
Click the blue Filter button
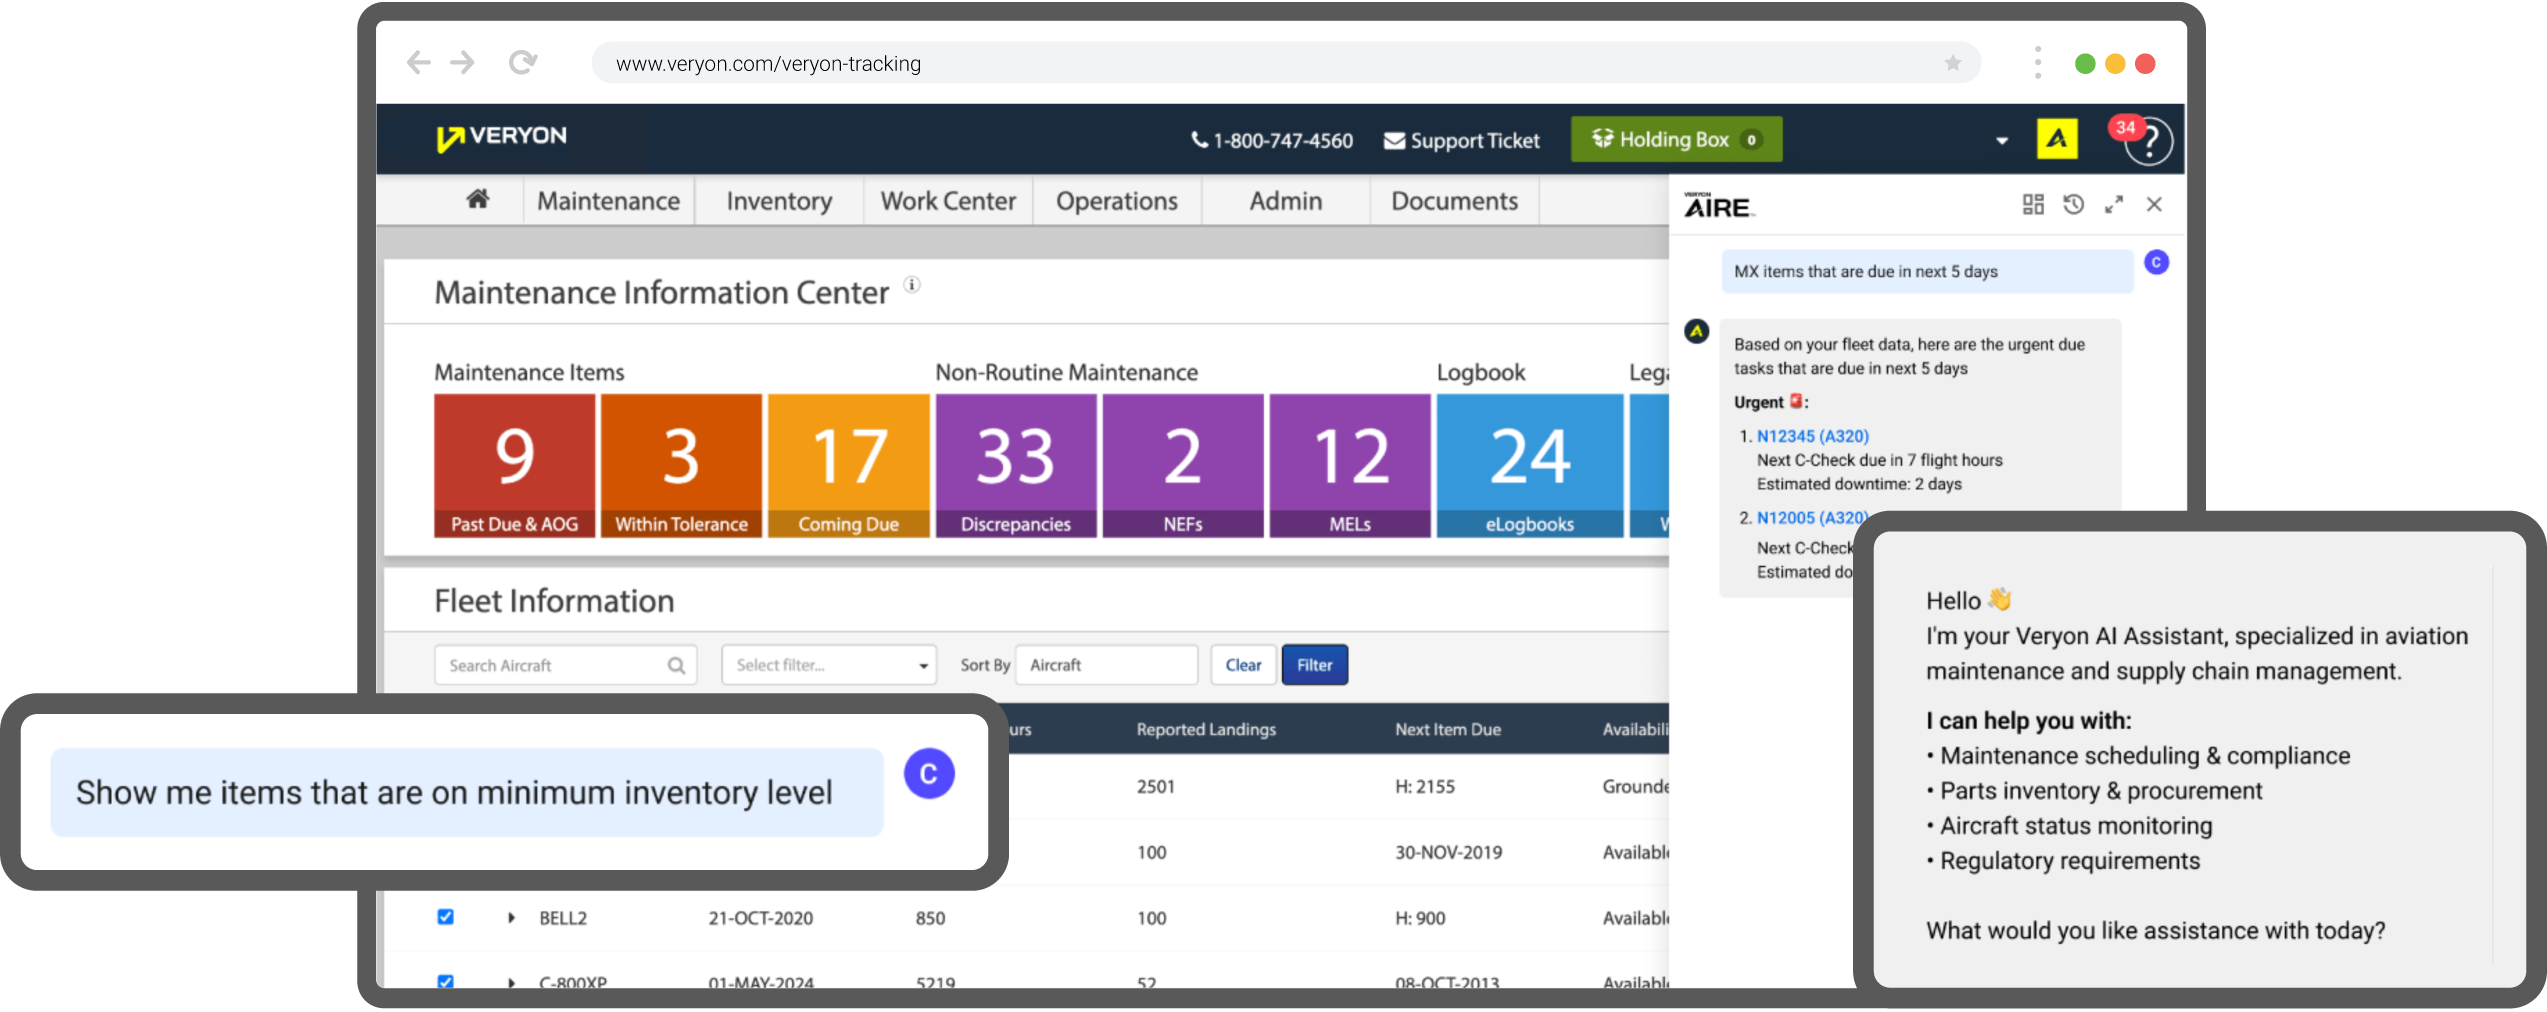click(1314, 665)
